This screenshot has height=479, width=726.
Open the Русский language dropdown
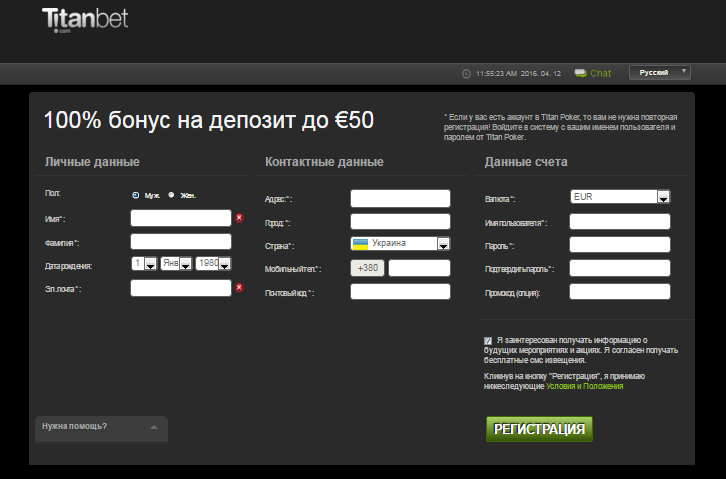coord(659,73)
